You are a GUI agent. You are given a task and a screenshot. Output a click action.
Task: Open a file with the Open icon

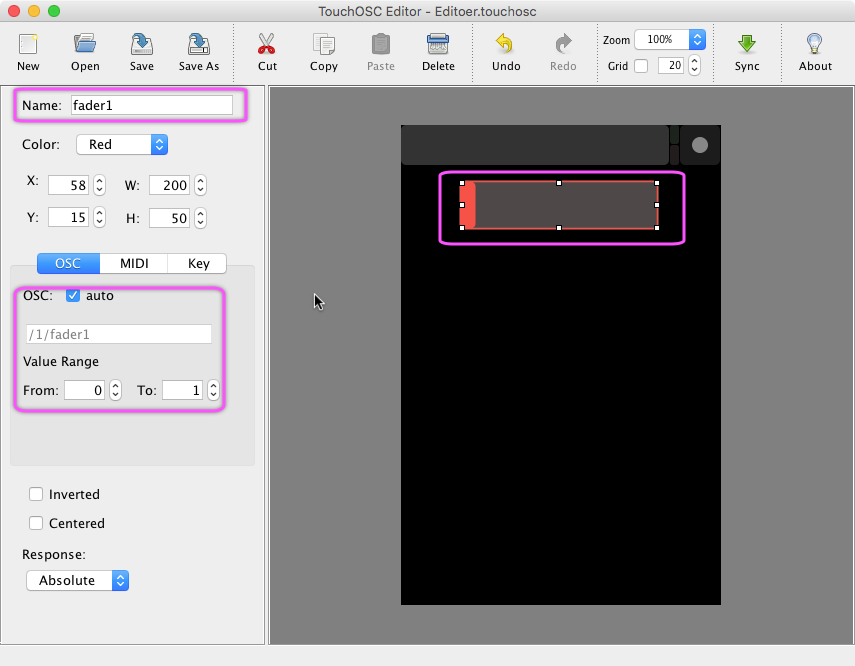(85, 45)
